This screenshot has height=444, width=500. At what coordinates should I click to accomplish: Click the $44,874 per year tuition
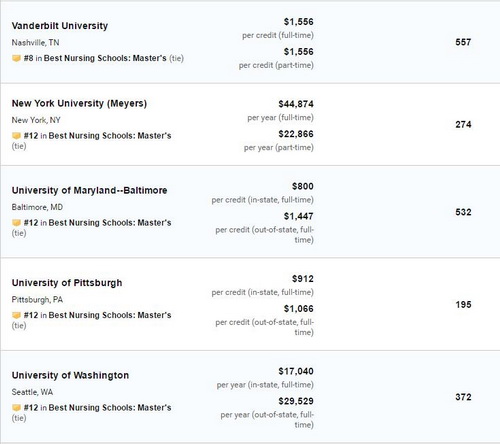pos(296,104)
